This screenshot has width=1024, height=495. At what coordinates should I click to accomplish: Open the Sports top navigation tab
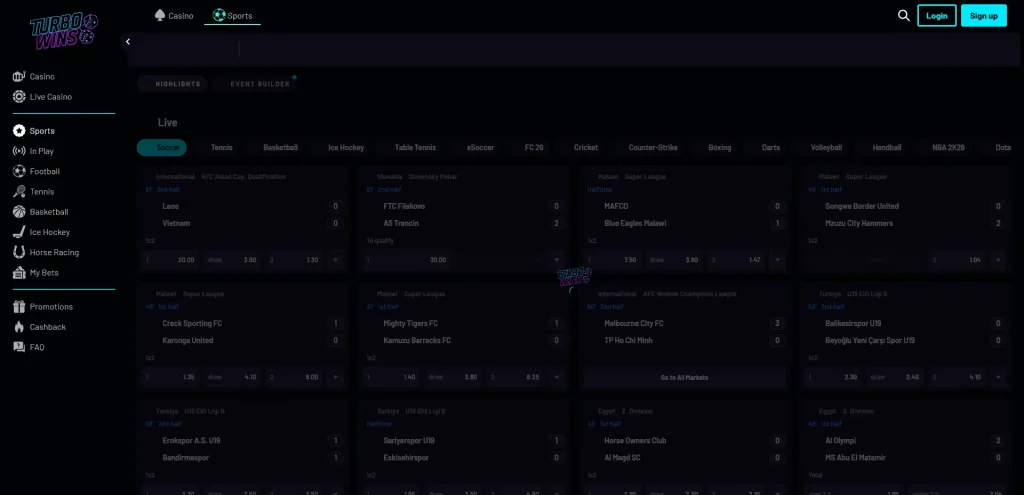pos(232,16)
